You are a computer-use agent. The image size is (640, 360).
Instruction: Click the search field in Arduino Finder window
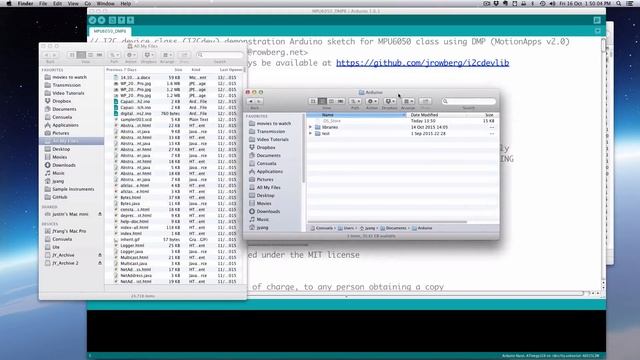469,101
